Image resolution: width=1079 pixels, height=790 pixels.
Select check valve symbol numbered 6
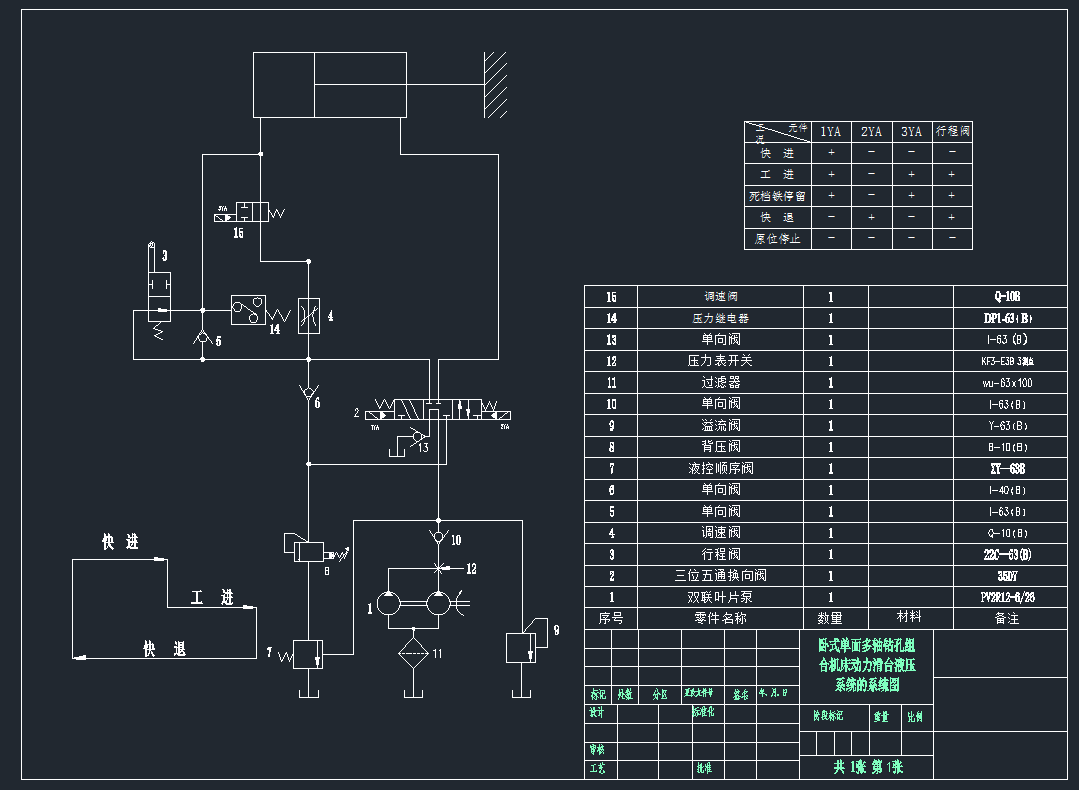(308, 394)
